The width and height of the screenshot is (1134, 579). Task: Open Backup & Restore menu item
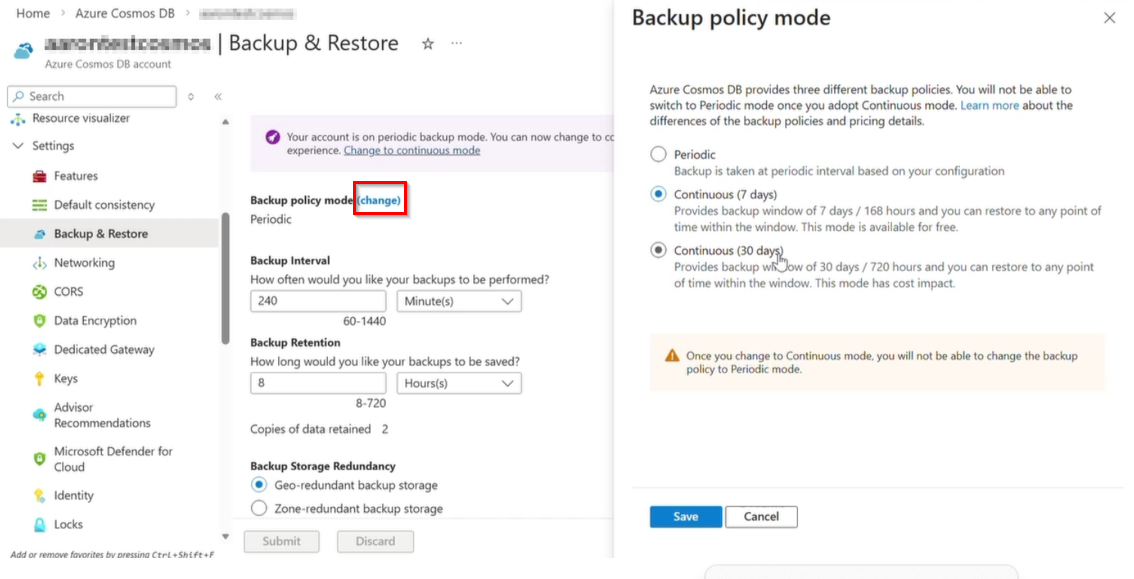tap(100, 234)
